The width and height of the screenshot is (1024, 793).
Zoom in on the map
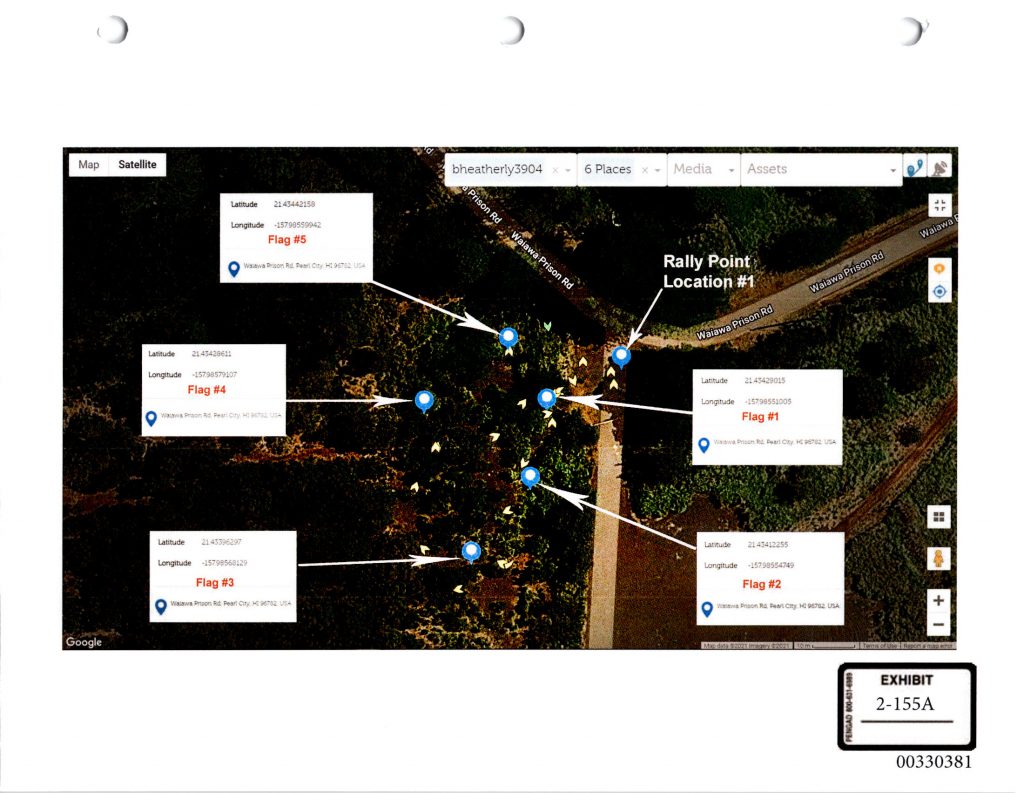click(x=938, y=601)
